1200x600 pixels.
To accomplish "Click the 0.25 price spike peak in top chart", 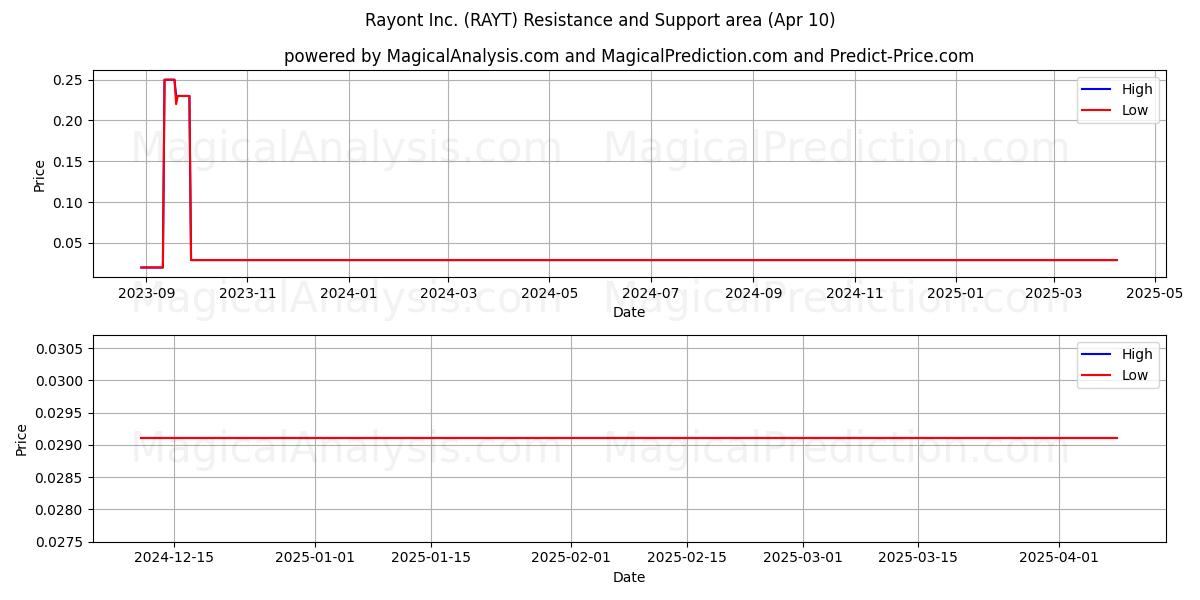I will tap(169, 80).
